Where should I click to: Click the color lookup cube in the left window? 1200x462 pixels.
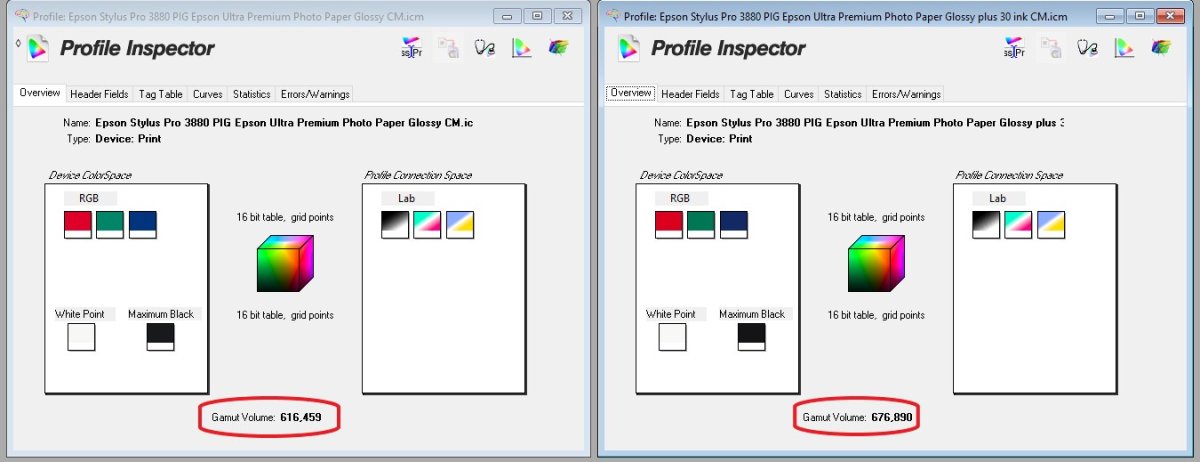coord(285,264)
